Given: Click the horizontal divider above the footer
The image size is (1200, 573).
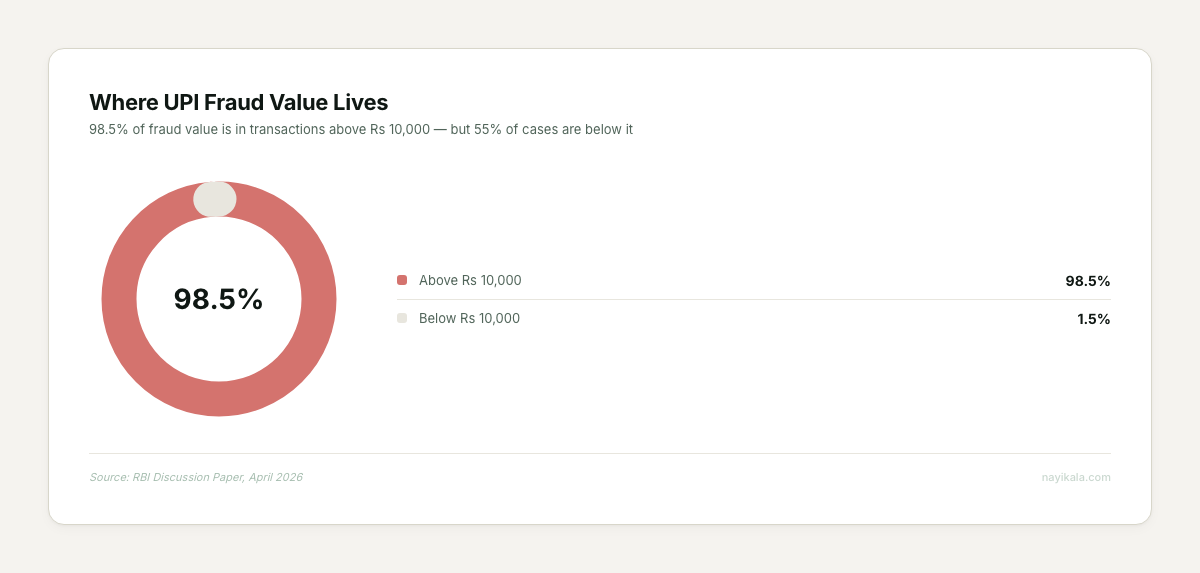Looking at the screenshot, I should [600, 453].
